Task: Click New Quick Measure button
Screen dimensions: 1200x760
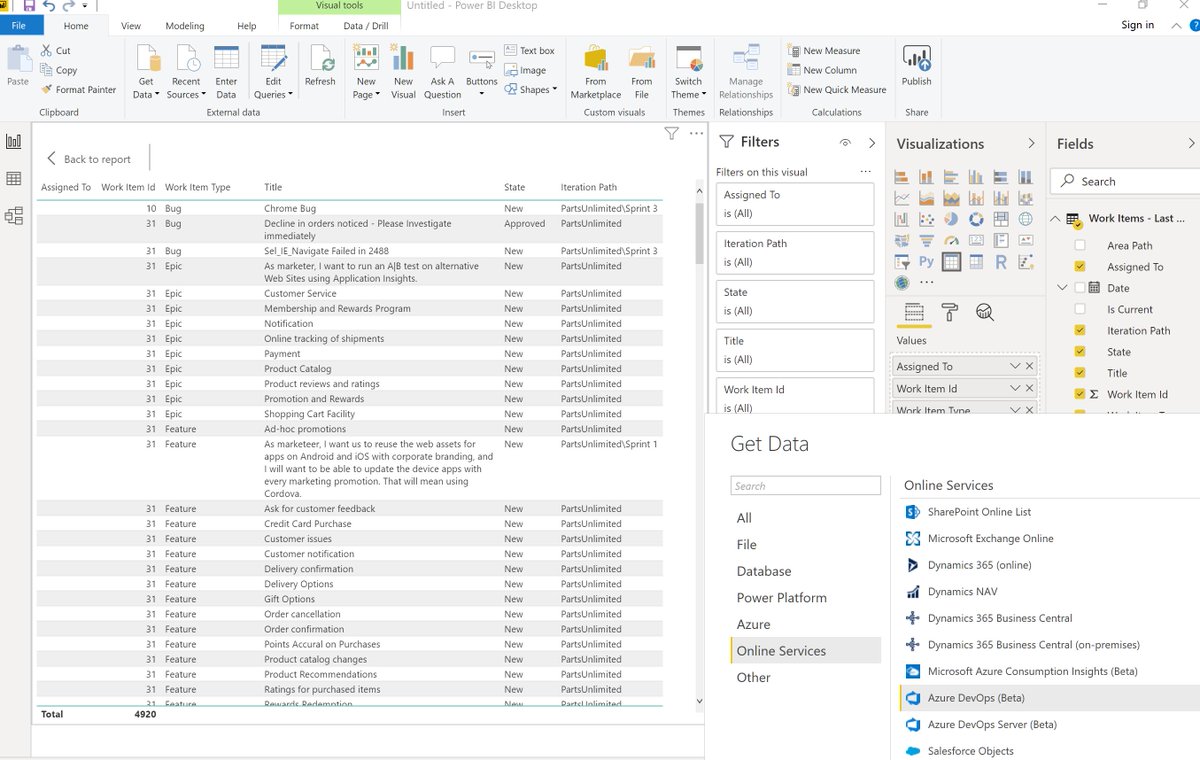Action: (837, 90)
